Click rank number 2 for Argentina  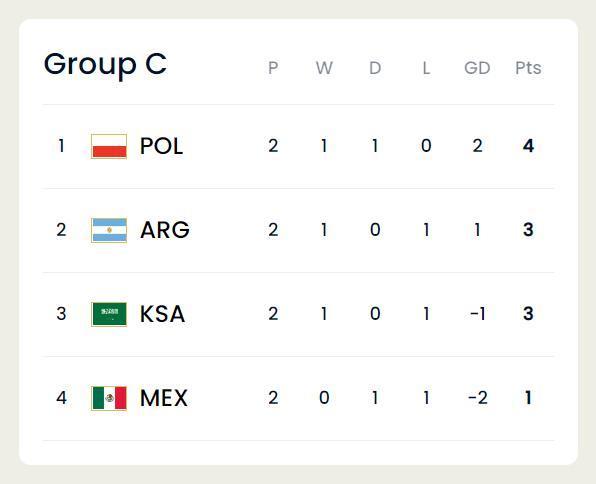click(61, 230)
